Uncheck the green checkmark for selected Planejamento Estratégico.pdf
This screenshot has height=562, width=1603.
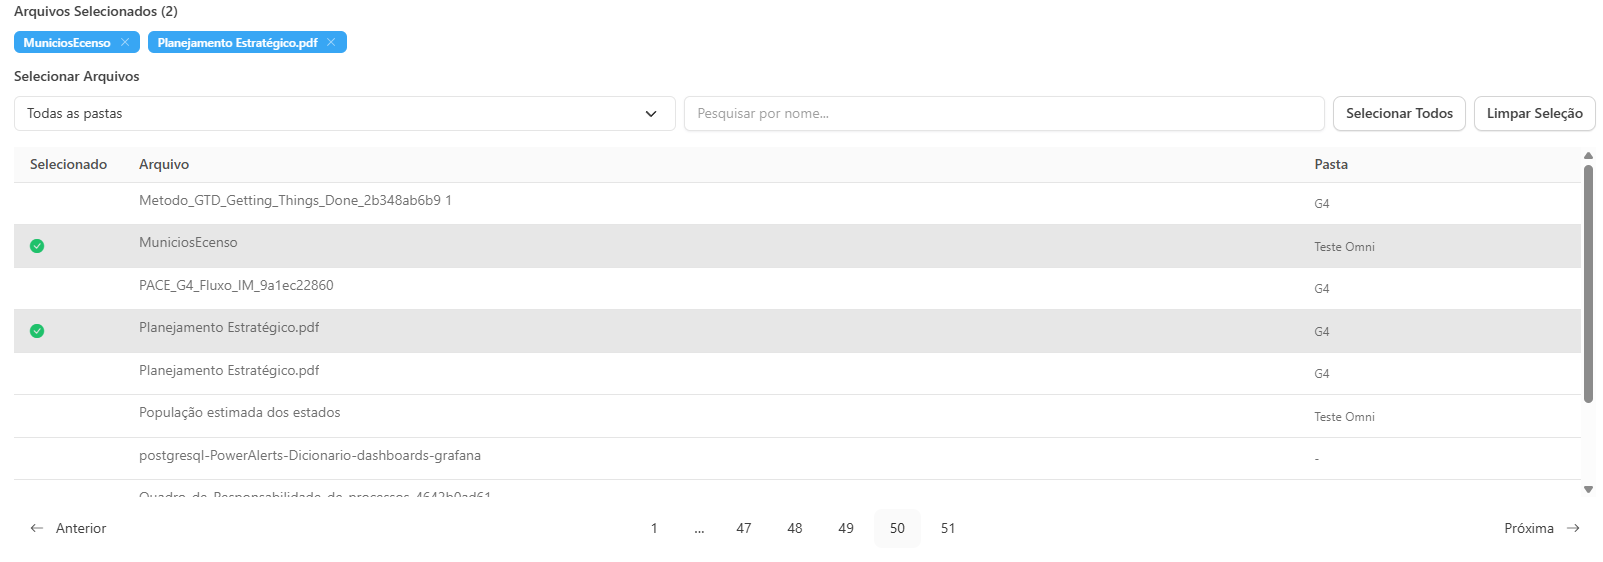pos(37,331)
